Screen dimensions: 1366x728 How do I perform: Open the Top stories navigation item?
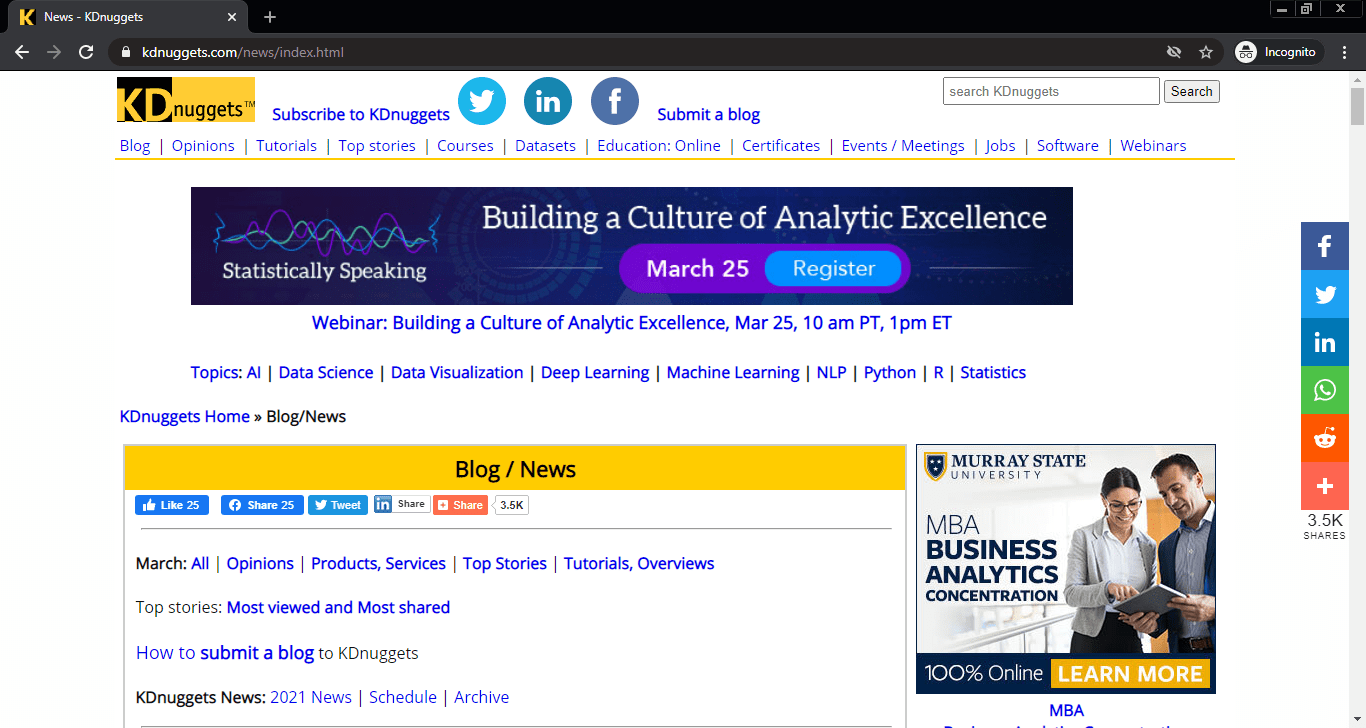click(377, 145)
